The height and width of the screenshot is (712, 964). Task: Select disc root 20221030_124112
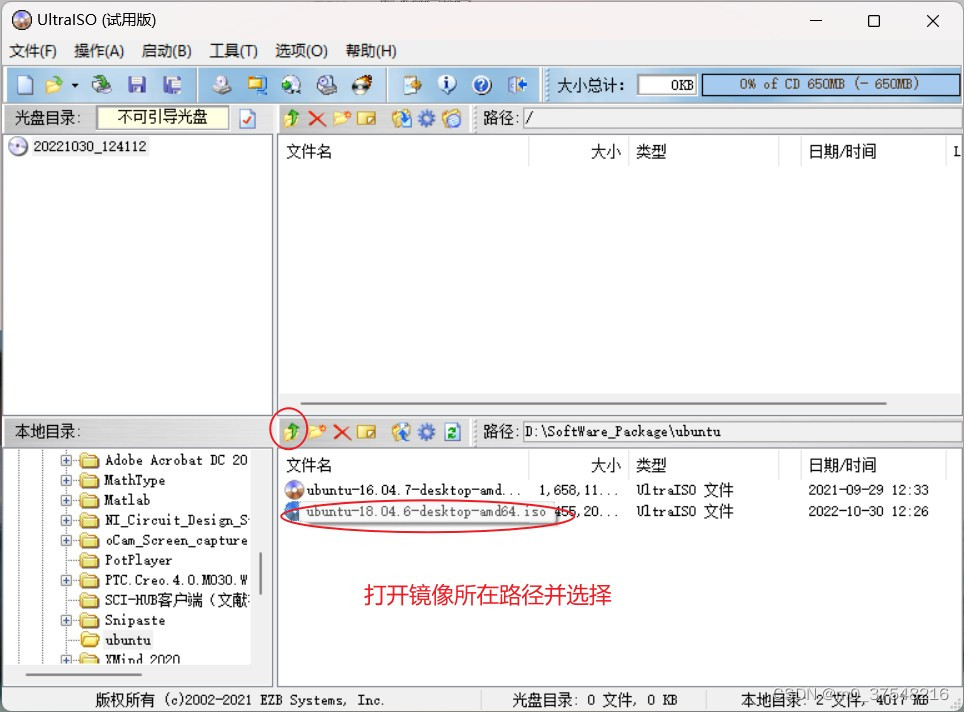click(90, 146)
